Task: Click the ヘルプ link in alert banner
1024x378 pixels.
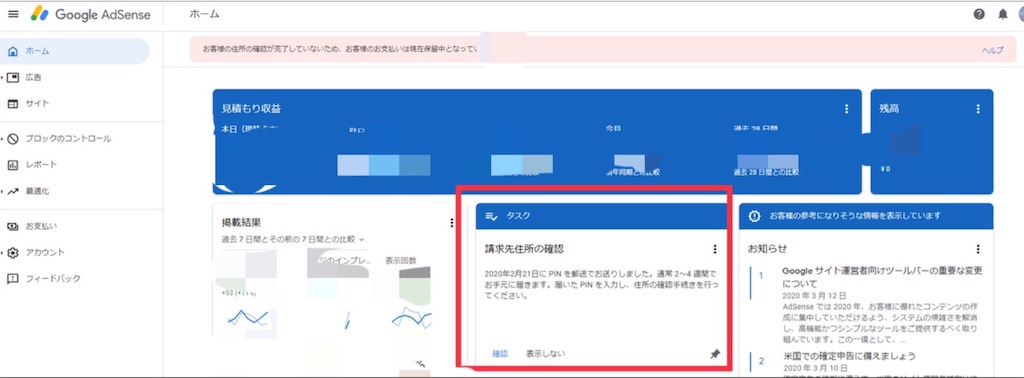Action: click(x=993, y=50)
